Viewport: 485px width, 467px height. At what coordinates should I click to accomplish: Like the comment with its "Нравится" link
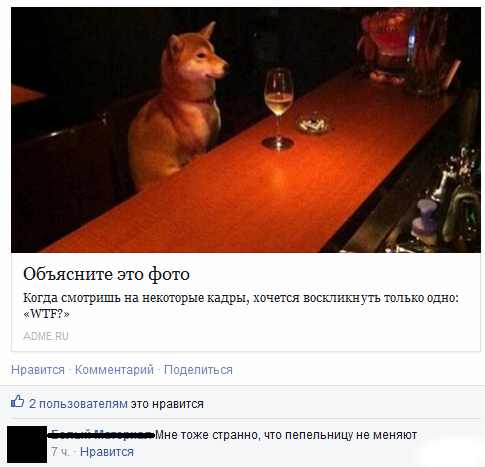coord(107,452)
